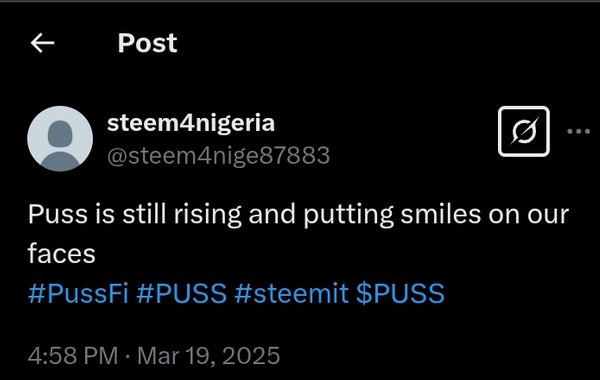Click the default profile avatar
The image size is (600, 380).
pos(60,139)
